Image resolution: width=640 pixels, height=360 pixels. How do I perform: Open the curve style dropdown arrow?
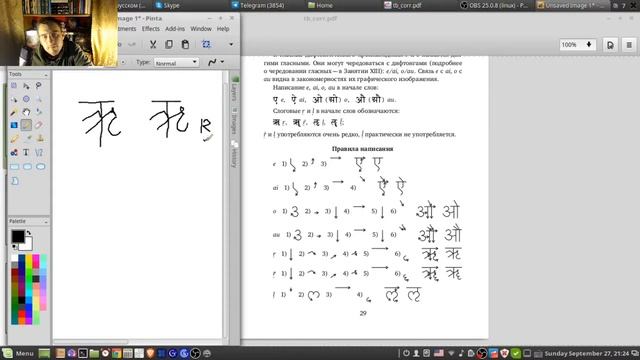222,62
